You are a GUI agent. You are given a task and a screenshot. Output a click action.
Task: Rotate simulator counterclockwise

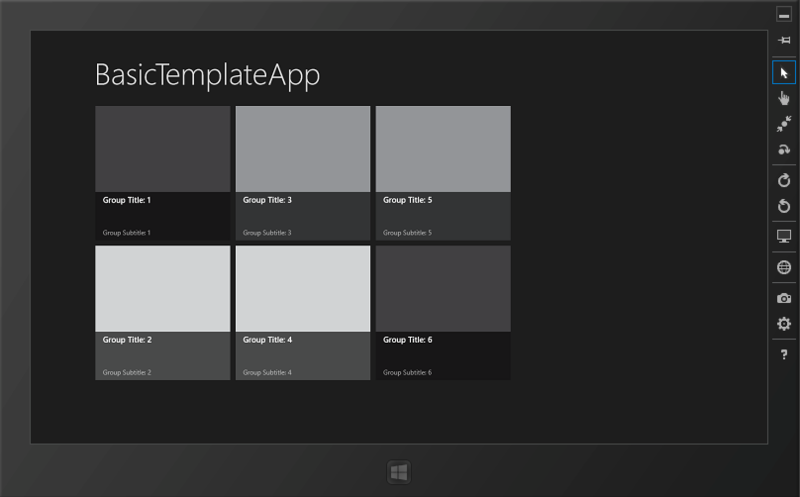784,206
